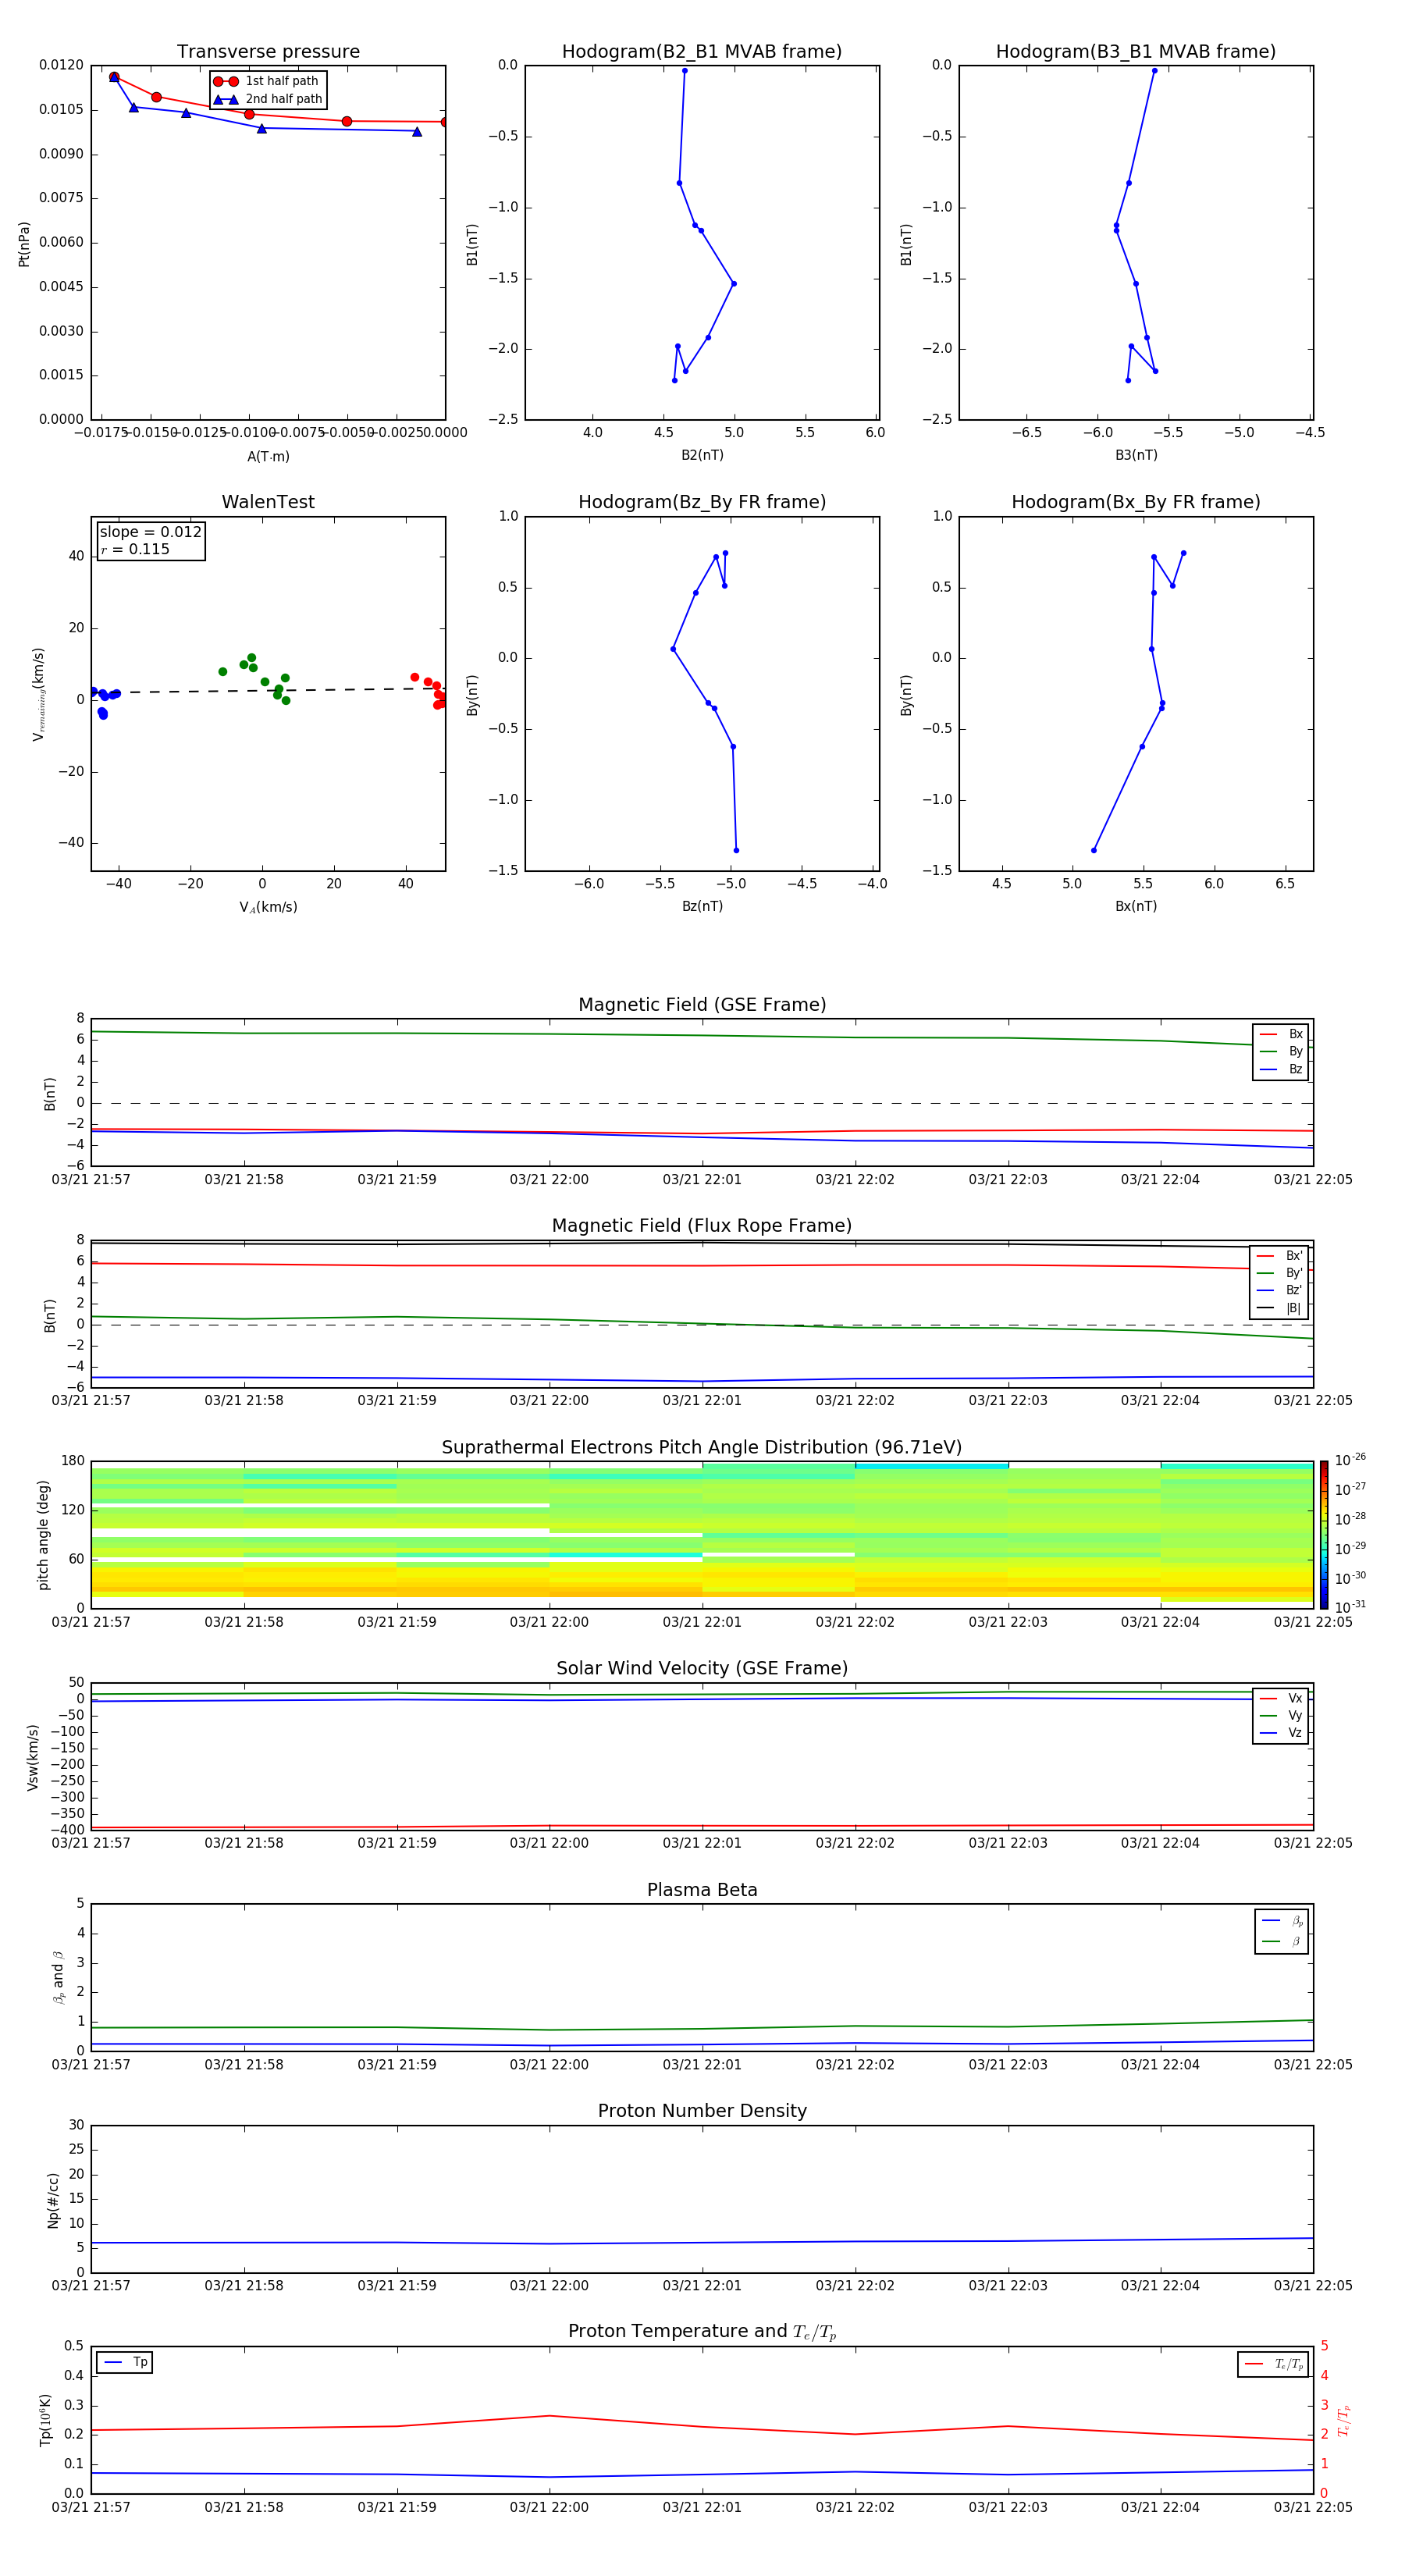Click the '10^-31' color bar label
This screenshot has width=1405, height=2576.
tap(1350, 1607)
